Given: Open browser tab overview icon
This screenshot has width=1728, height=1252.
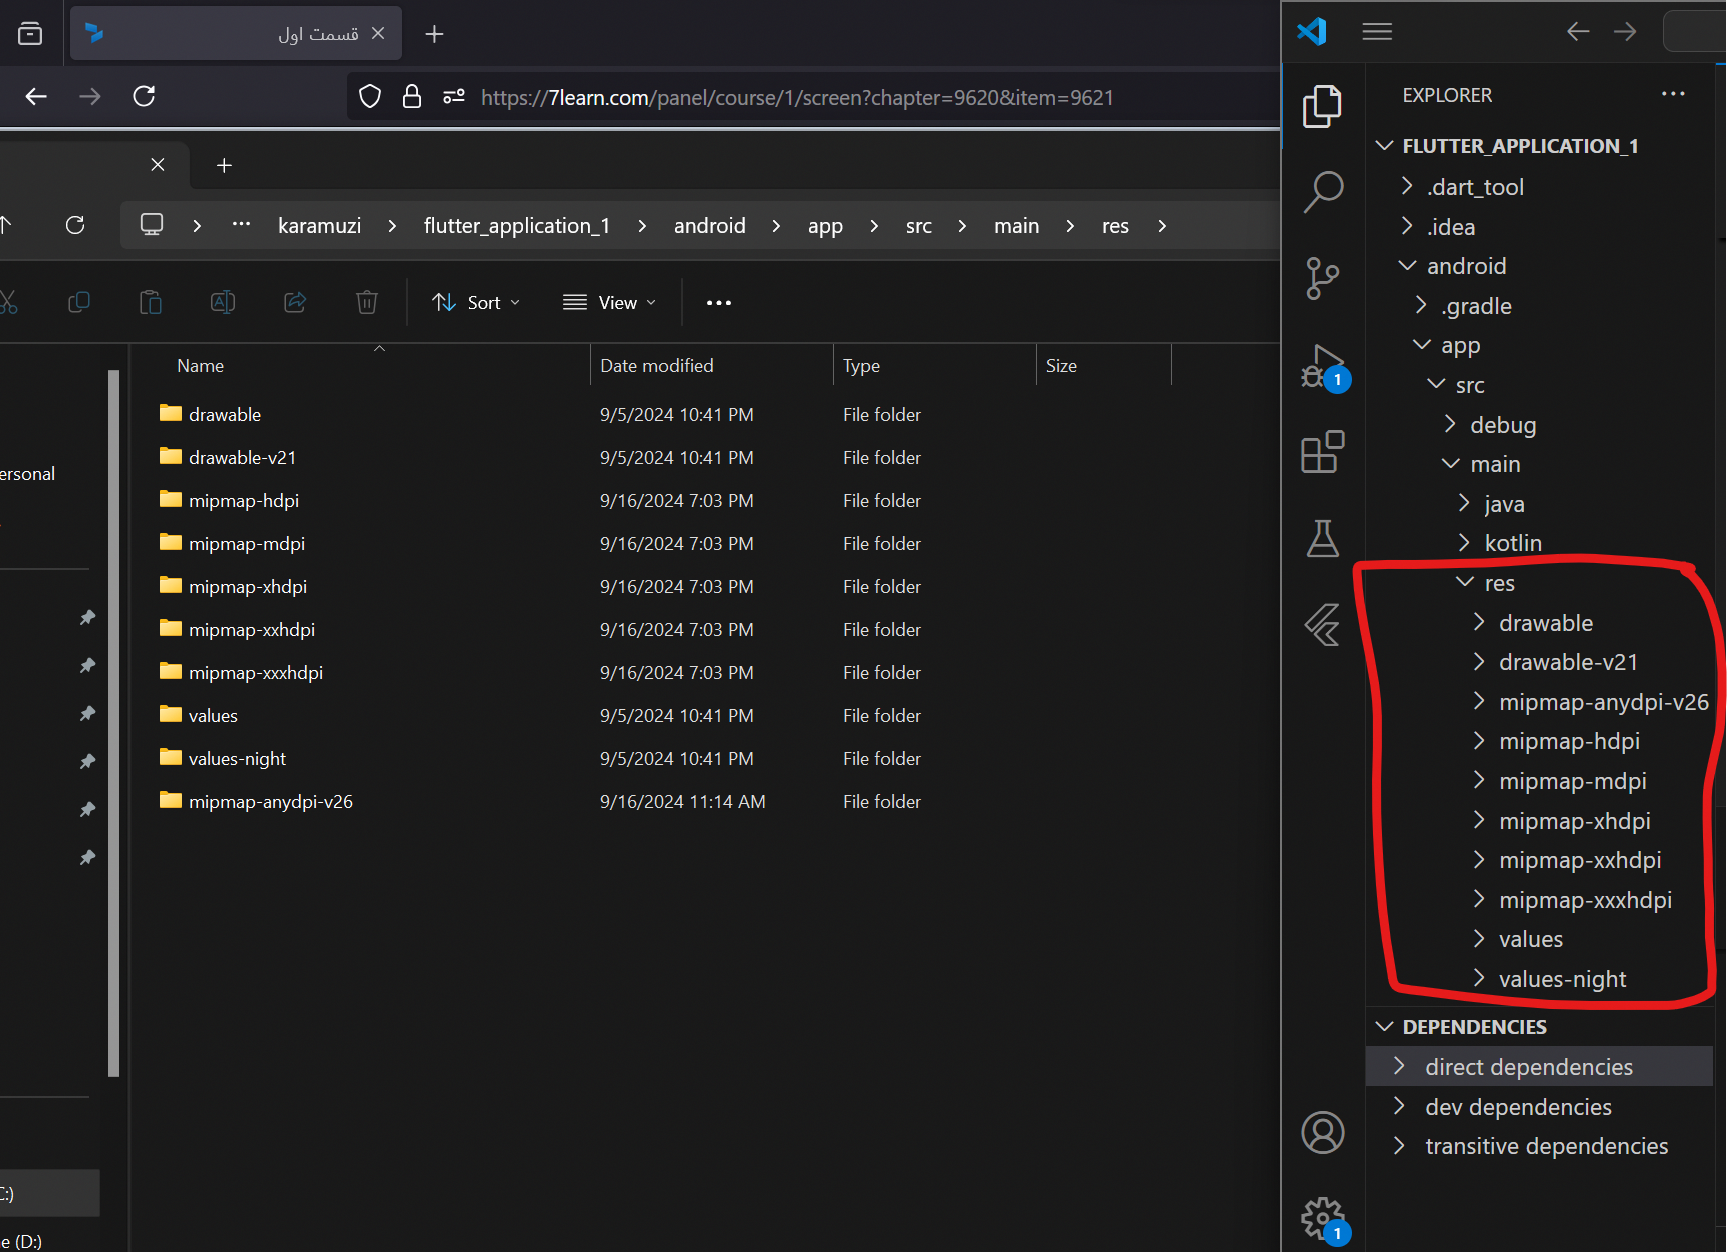Looking at the screenshot, I should 30,34.
